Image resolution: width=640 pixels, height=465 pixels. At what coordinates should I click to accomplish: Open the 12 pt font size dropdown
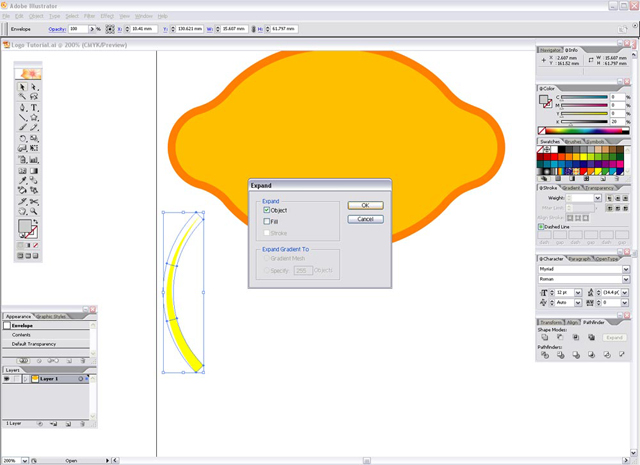click(578, 293)
